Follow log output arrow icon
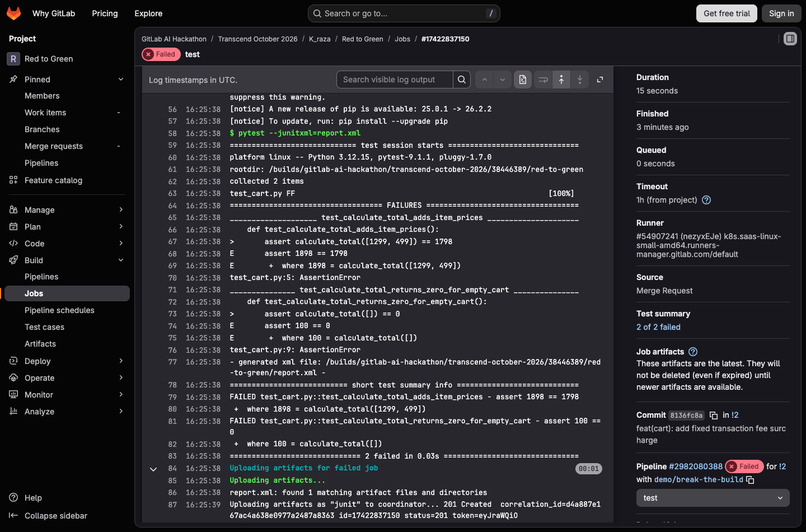806x532 pixels. [x=543, y=80]
